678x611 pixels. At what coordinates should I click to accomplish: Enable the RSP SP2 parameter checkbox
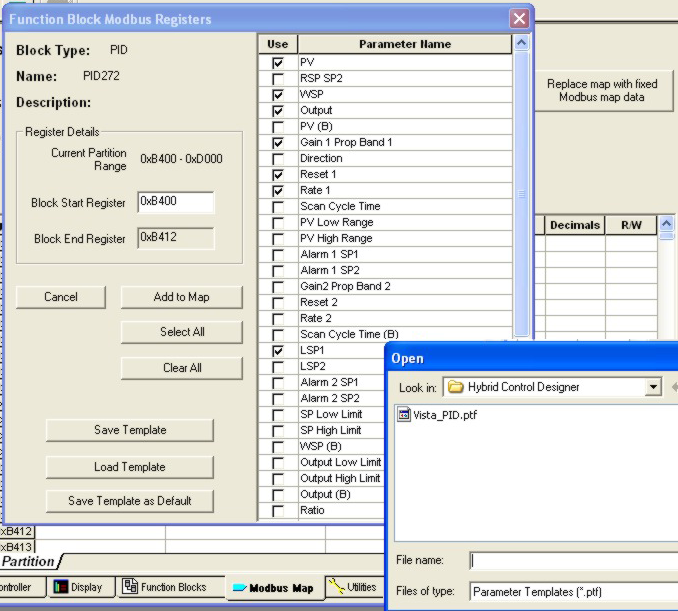[278, 79]
